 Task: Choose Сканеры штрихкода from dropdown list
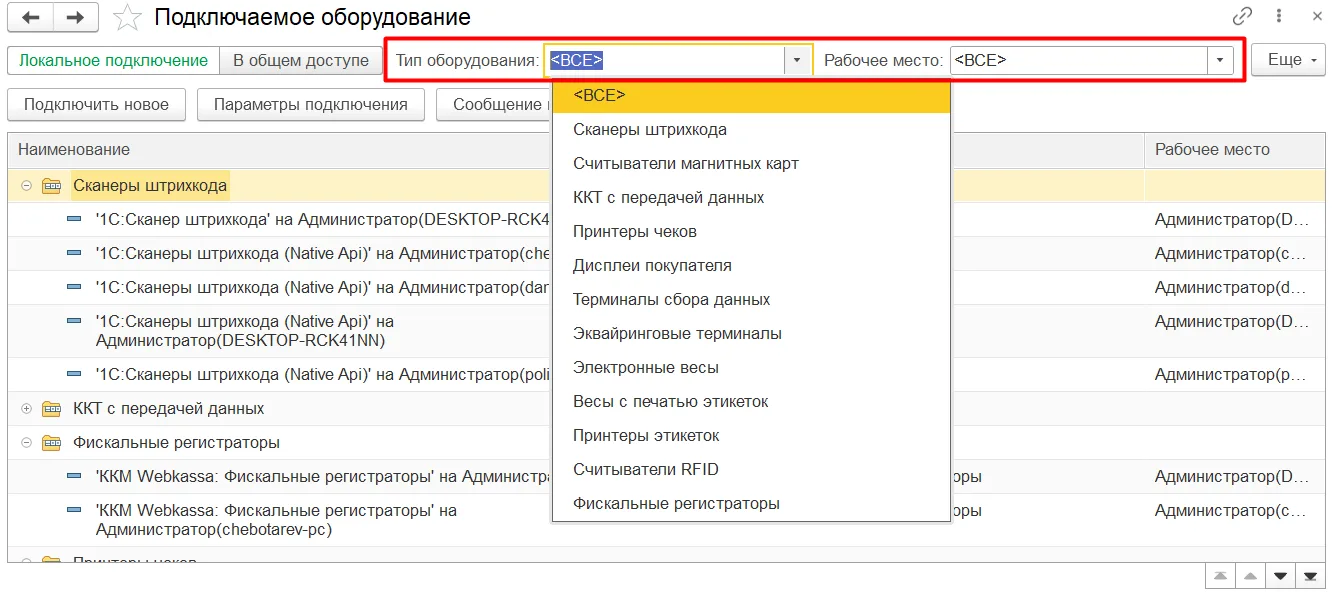[751, 130]
